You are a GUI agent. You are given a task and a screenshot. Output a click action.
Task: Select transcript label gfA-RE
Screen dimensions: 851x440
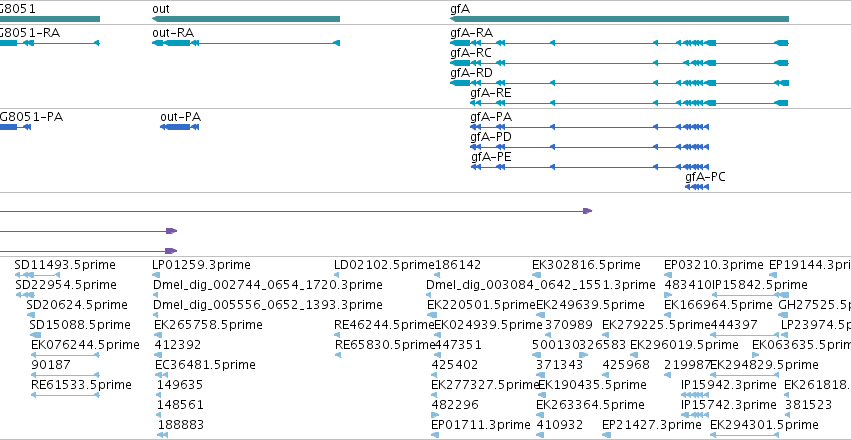[x=491, y=93]
